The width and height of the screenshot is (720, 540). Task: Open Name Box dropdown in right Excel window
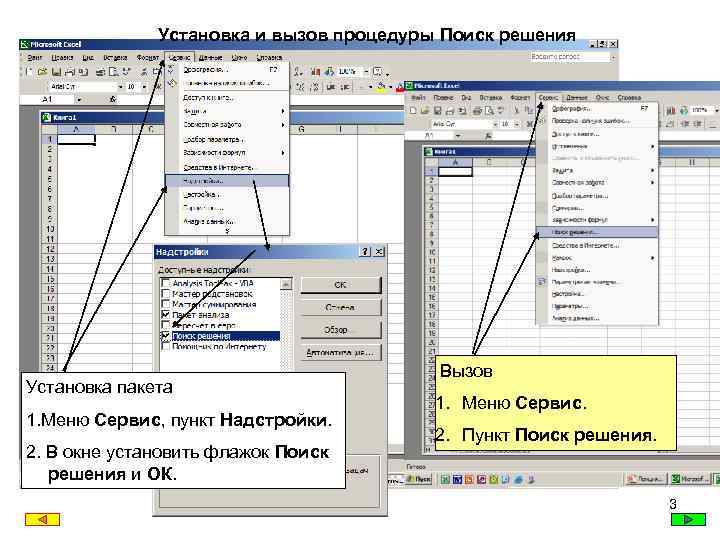pyautogui.click(x=458, y=135)
